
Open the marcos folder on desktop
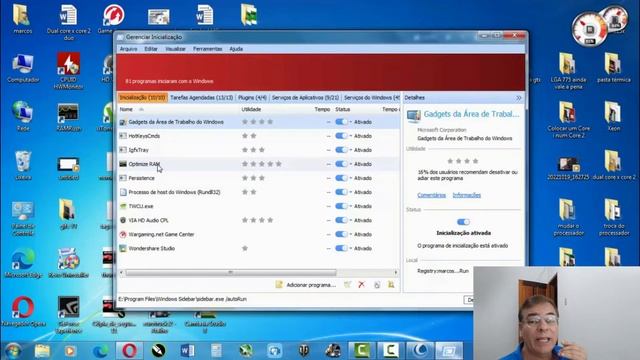coord(22,19)
